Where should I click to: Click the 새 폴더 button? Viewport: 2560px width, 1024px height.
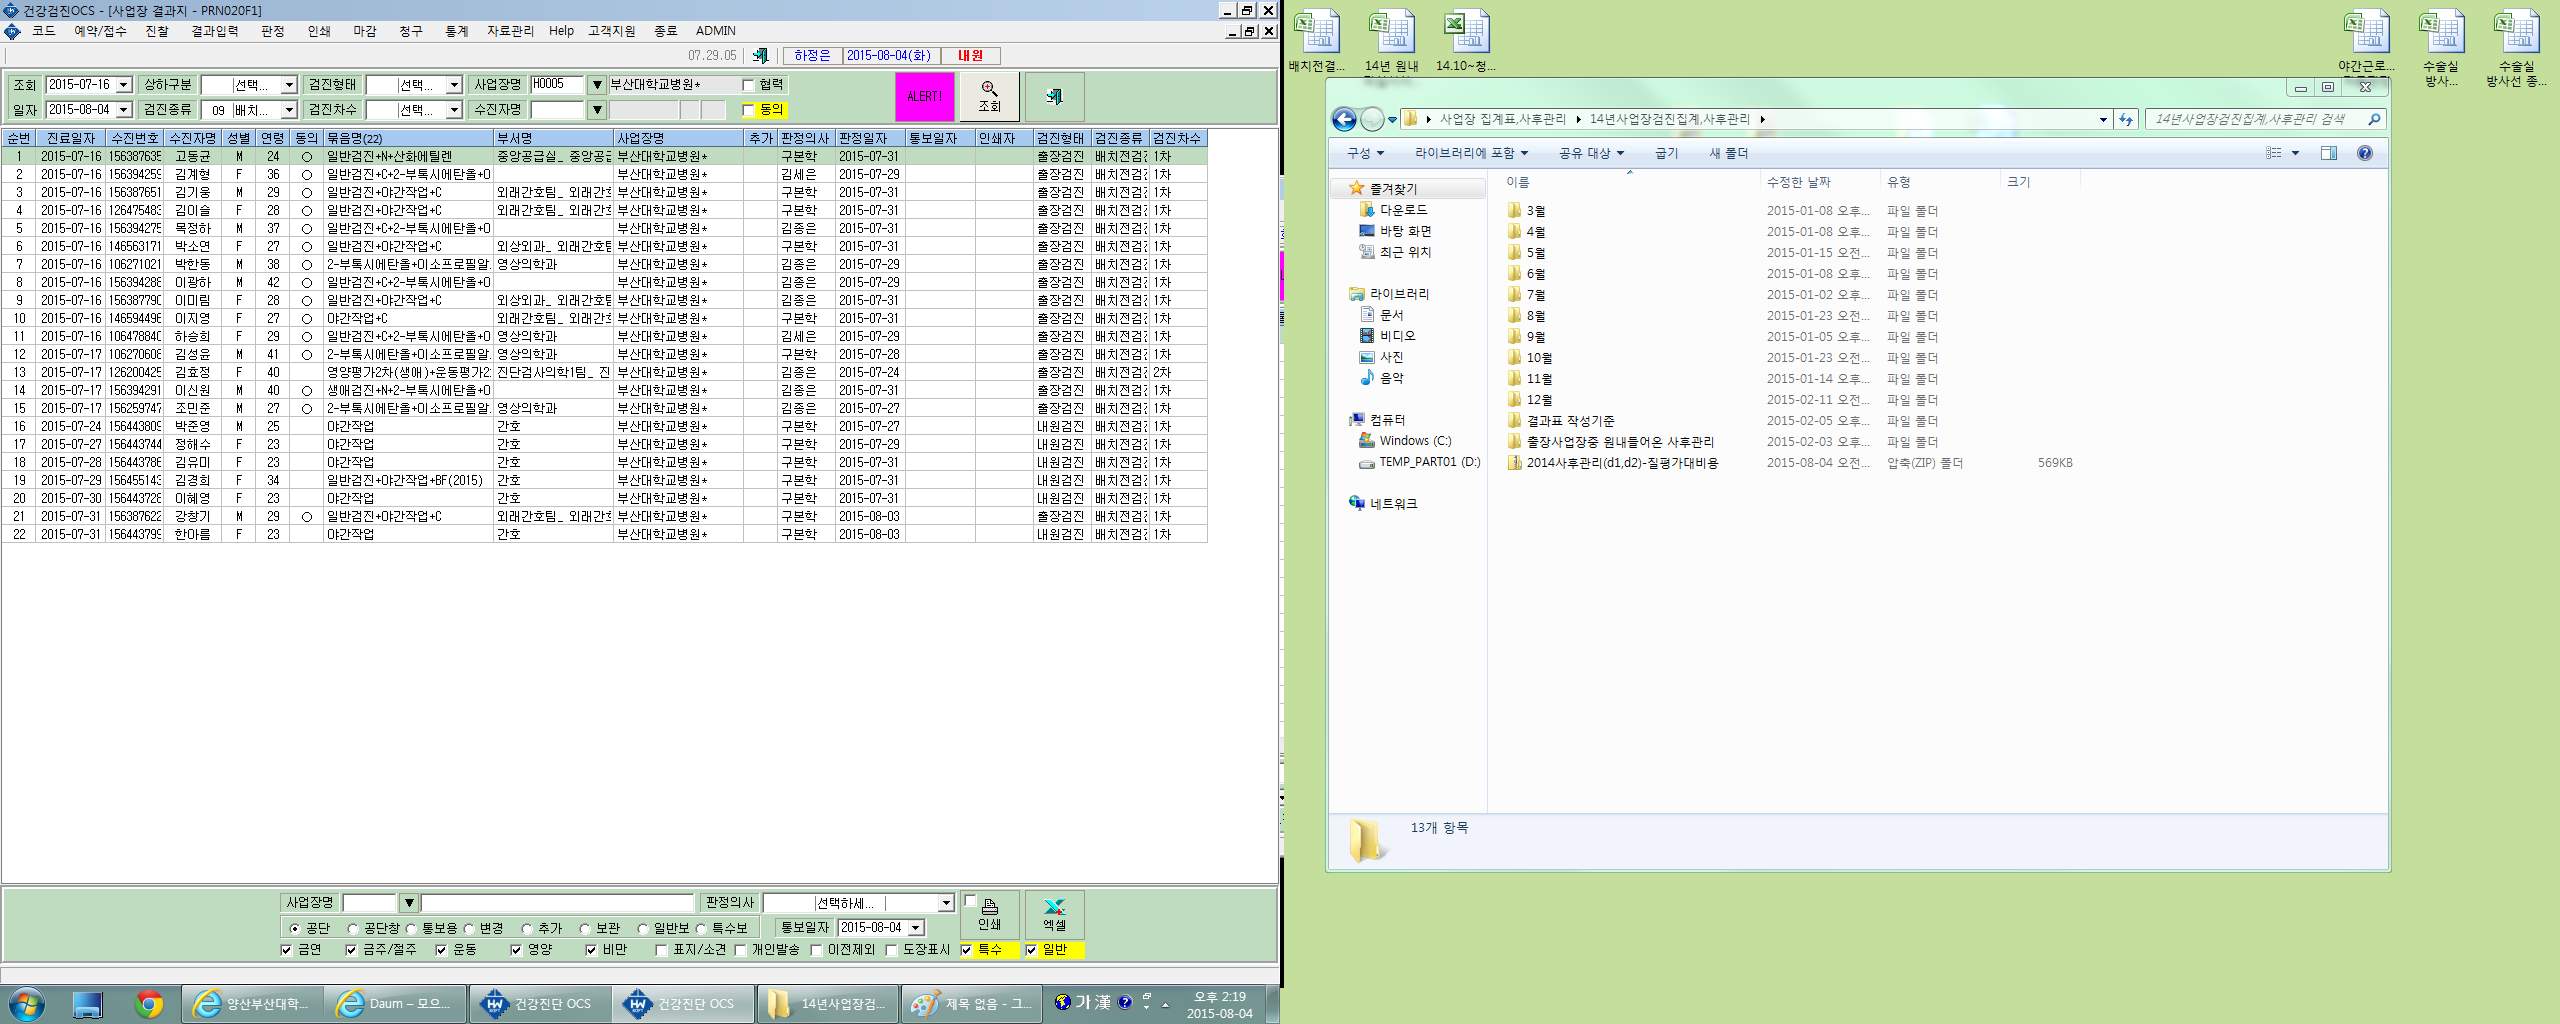(1728, 153)
